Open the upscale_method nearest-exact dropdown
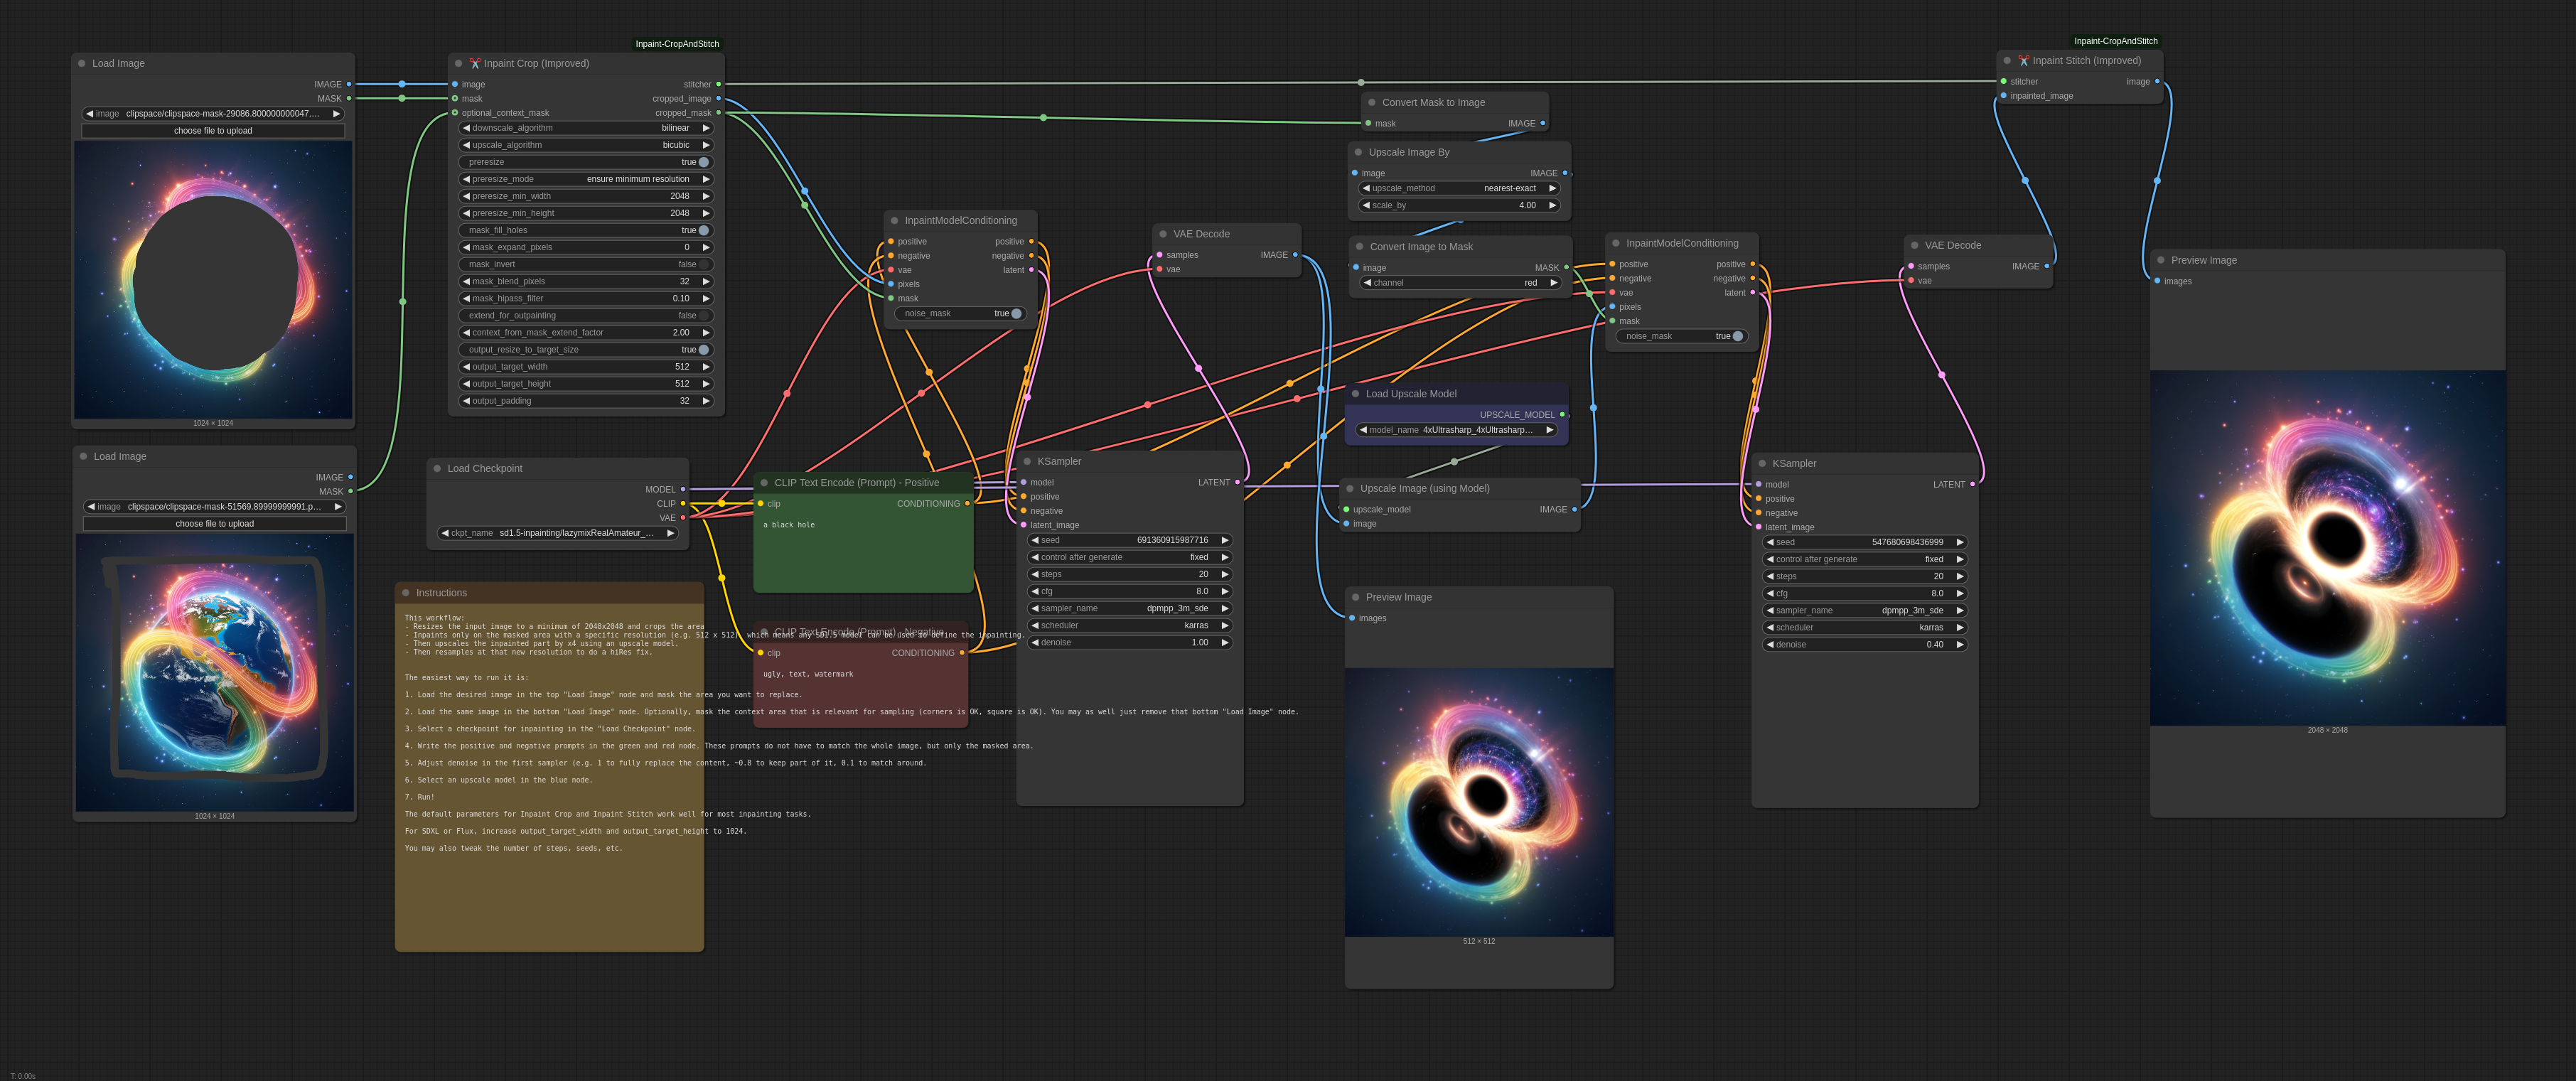Image resolution: width=2576 pixels, height=1081 pixels. [1459, 188]
